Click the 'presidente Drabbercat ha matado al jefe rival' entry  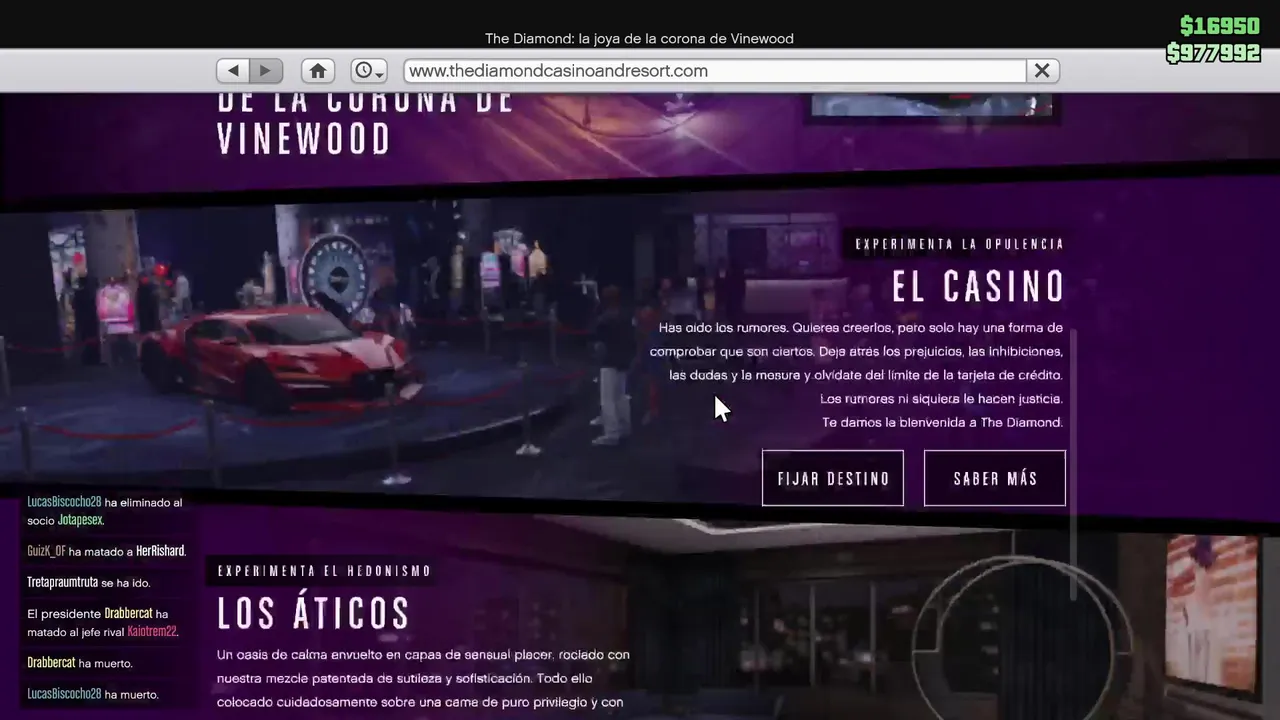pos(102,623)
